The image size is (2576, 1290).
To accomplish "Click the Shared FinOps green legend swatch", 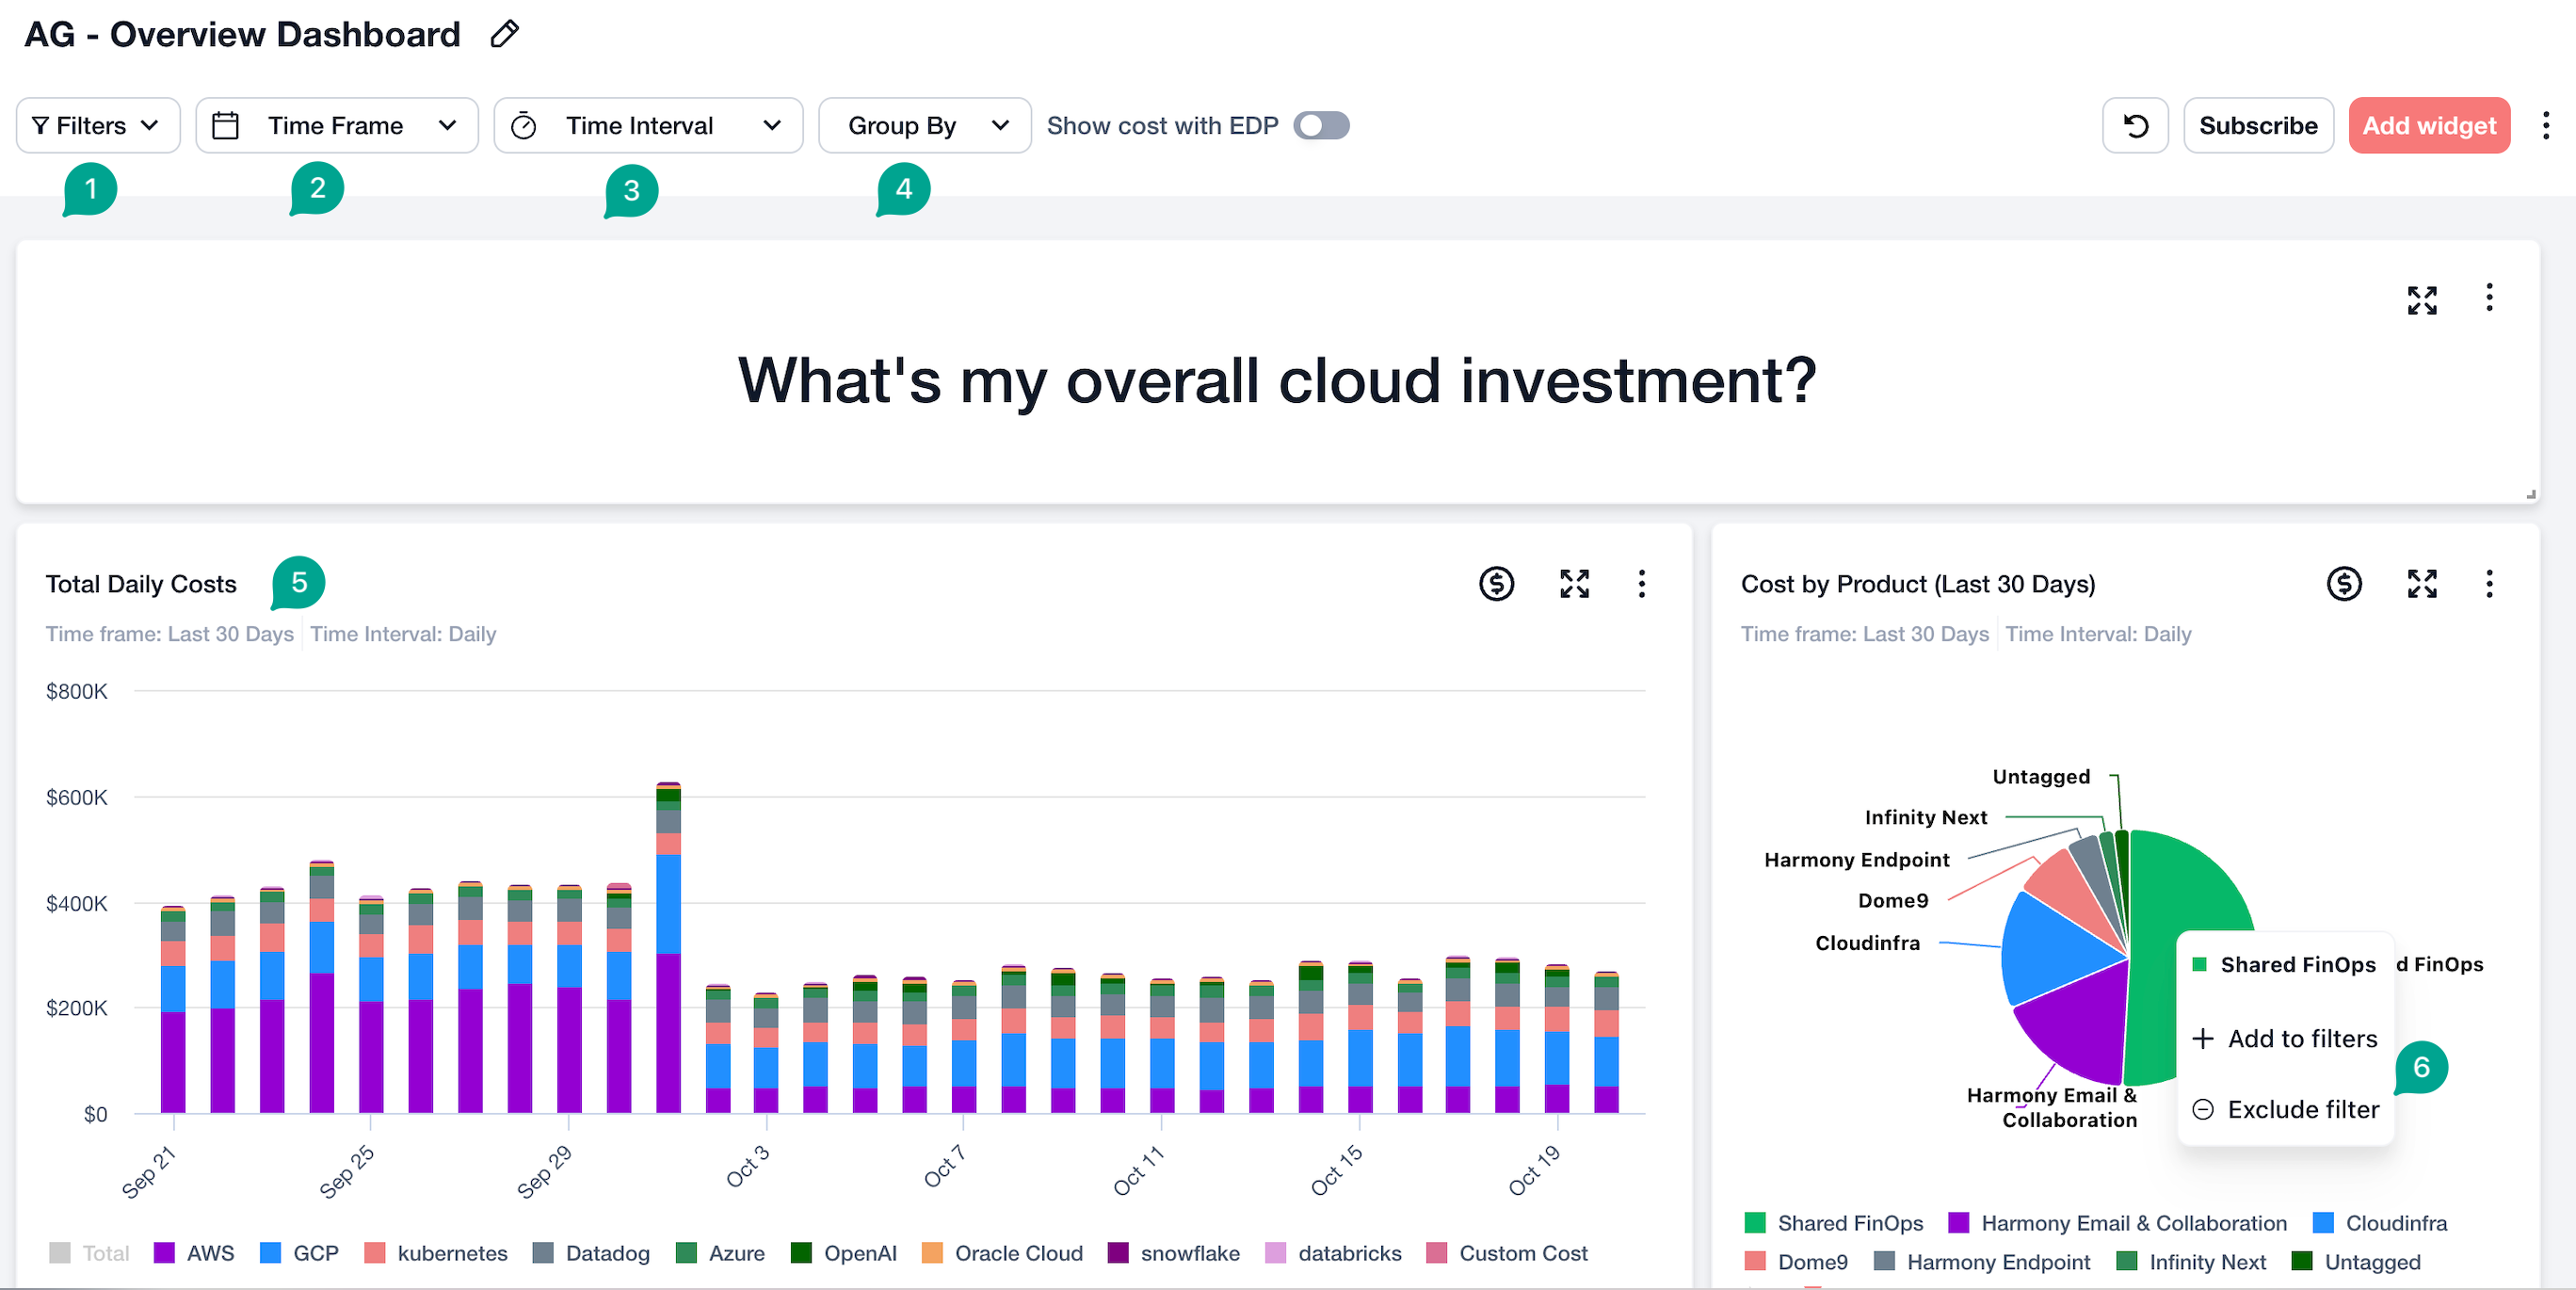I will point(1754,1223).
